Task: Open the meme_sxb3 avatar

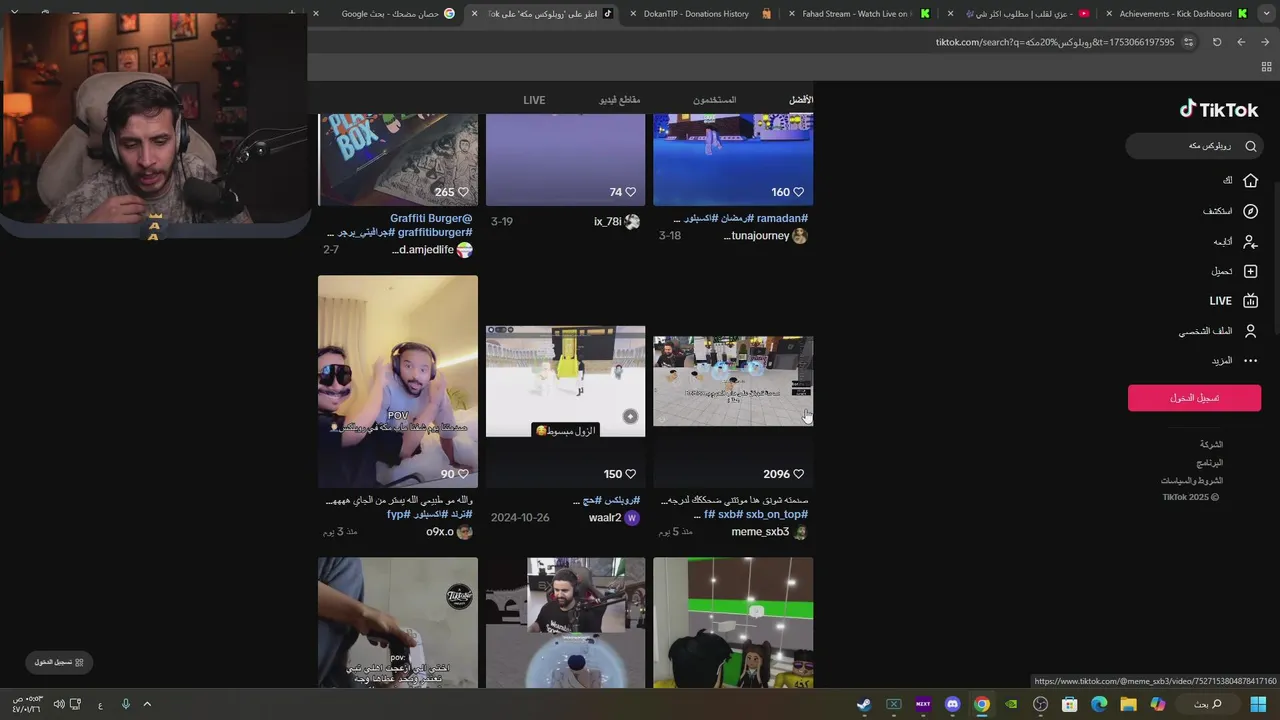Action: tap(800, 532)
